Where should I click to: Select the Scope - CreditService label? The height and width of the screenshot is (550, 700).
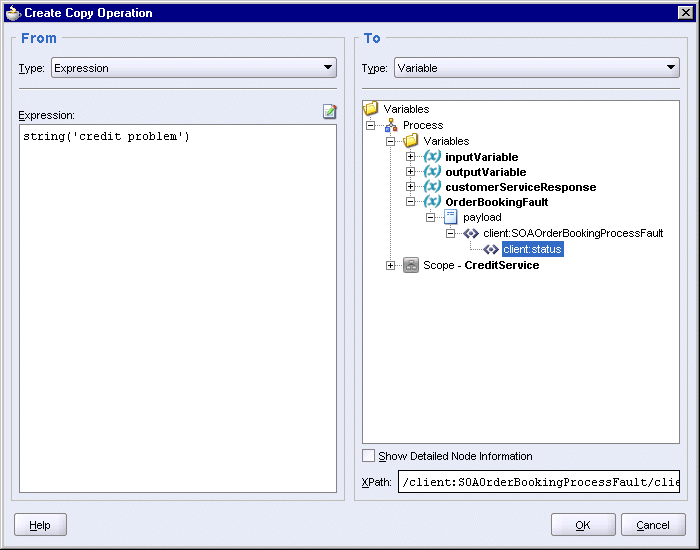coord(481,265)
